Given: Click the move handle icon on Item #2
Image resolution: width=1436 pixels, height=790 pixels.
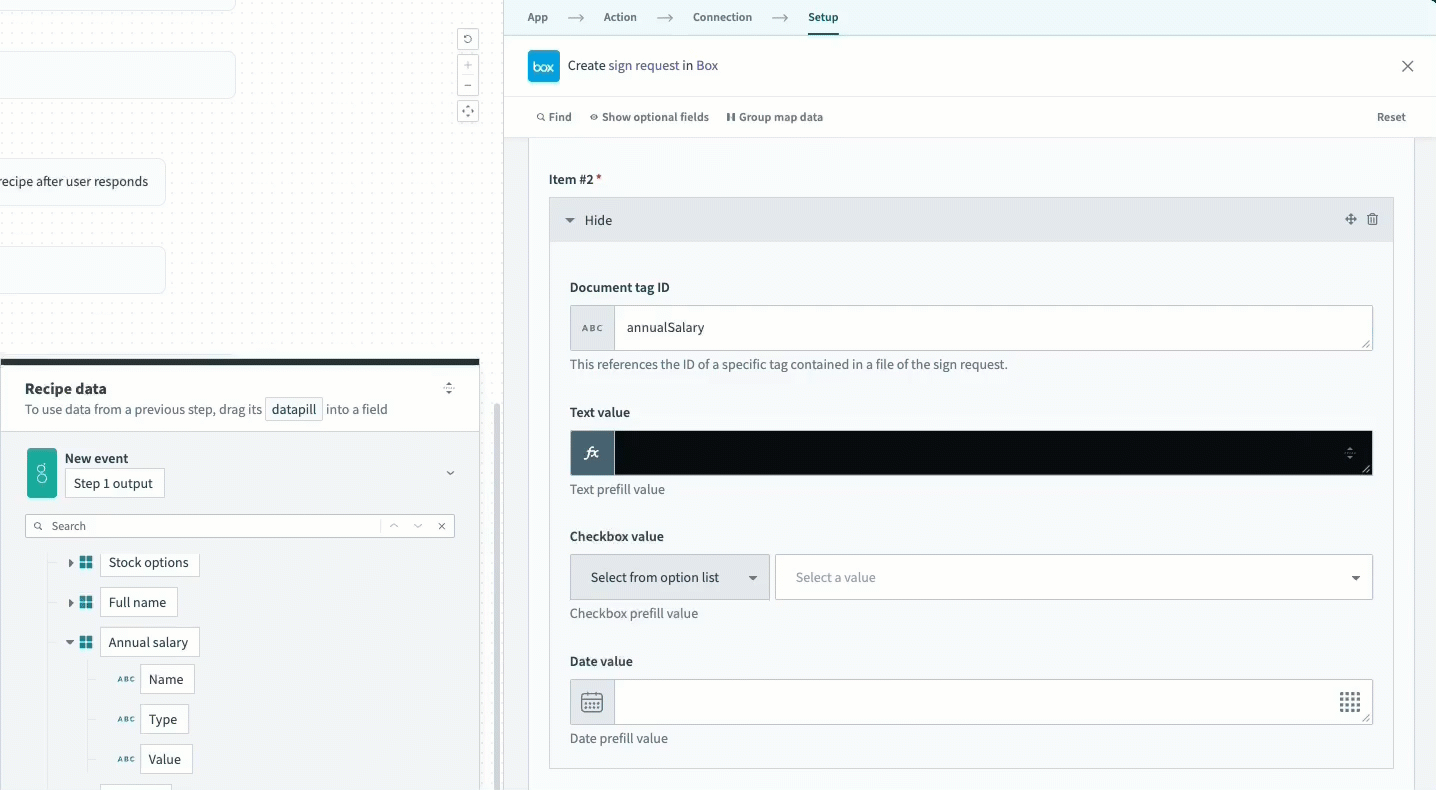Looking at the screenshot, I should pos(1350,219).
